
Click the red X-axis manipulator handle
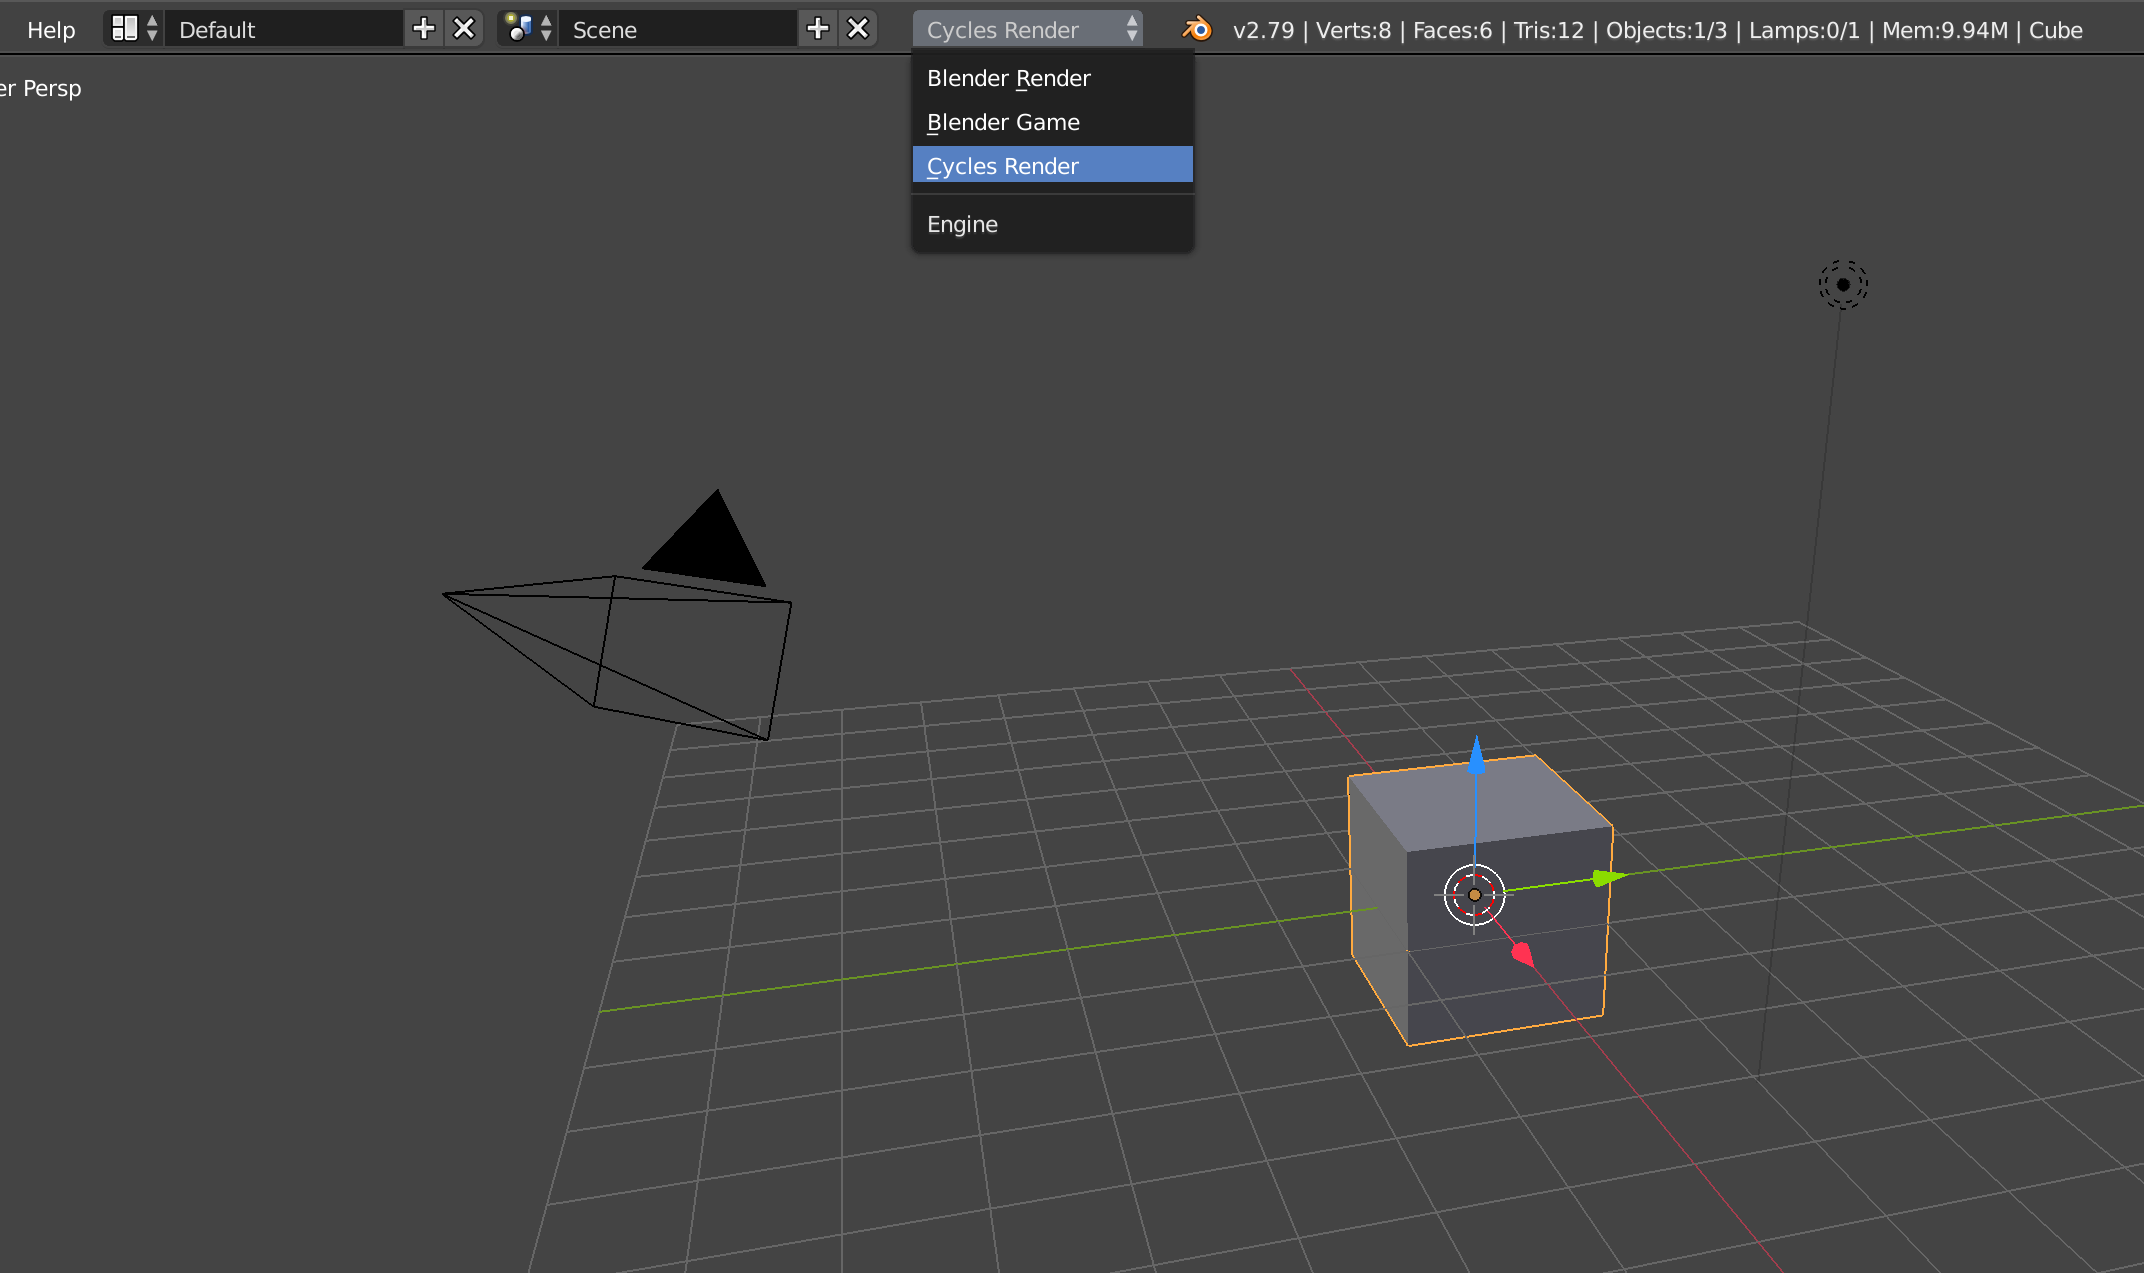tap(1522, 954)
